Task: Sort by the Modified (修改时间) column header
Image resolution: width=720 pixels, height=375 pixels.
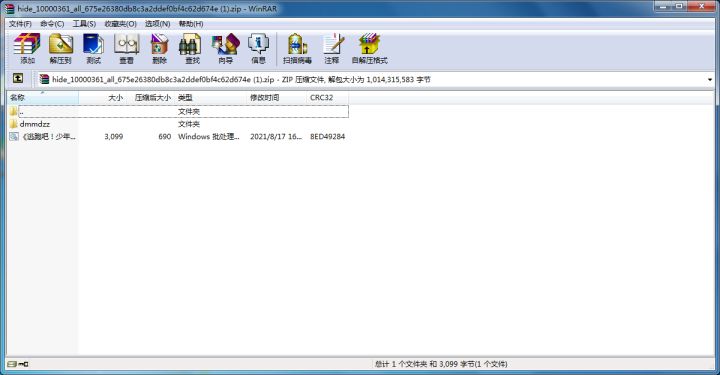Action: (x=276, y=97)
